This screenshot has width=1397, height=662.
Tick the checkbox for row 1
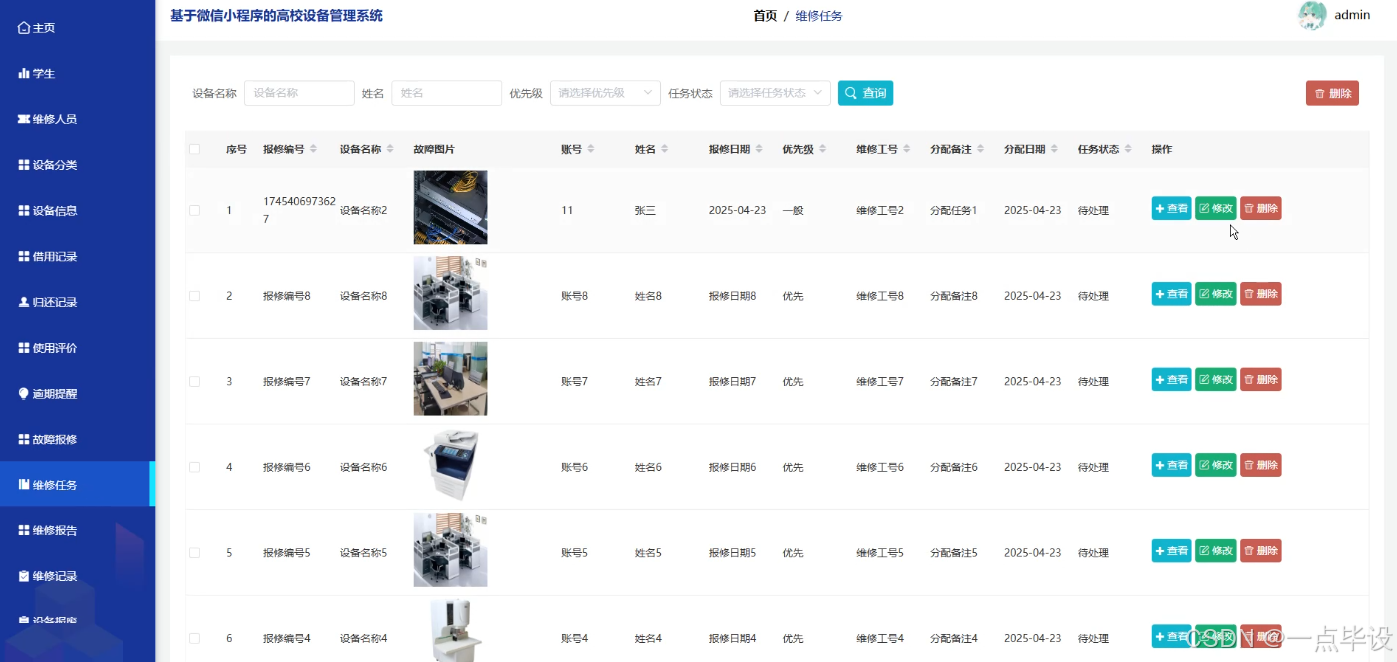point(197,208)
